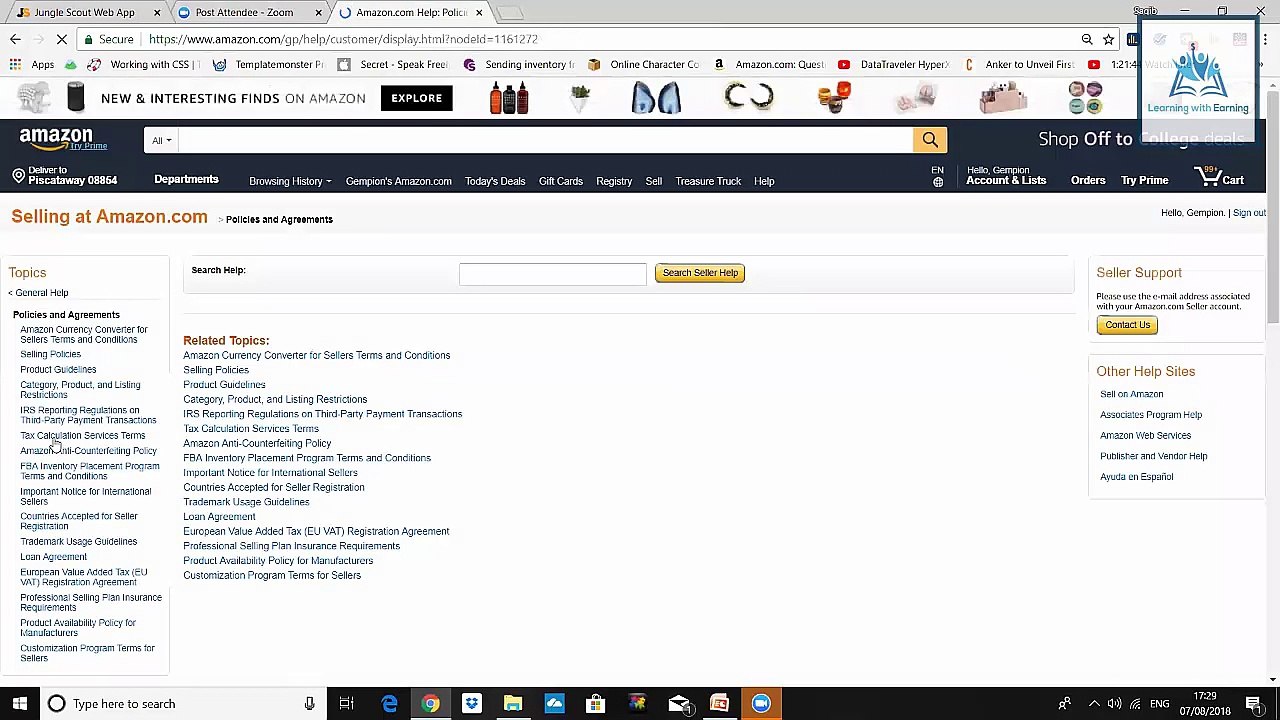Click the browser address bar URL
Image resolution: width=1280 pixels, height=720 pixels.
point(343,39)
